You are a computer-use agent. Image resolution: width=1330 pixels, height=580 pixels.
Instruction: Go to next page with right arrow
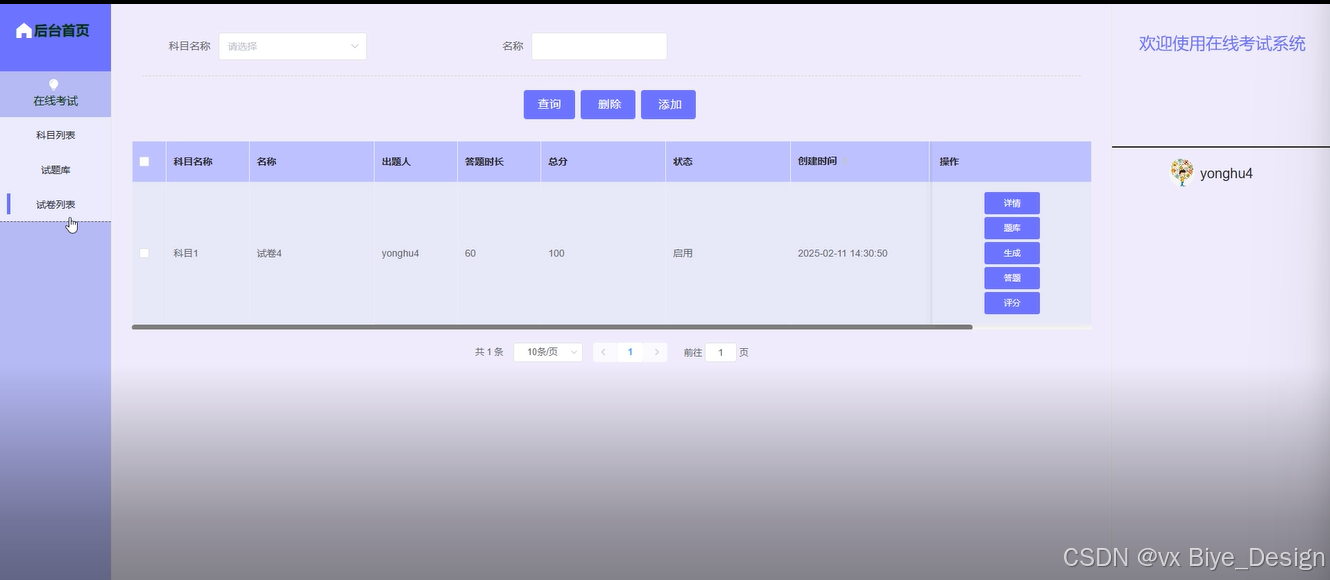656,352
